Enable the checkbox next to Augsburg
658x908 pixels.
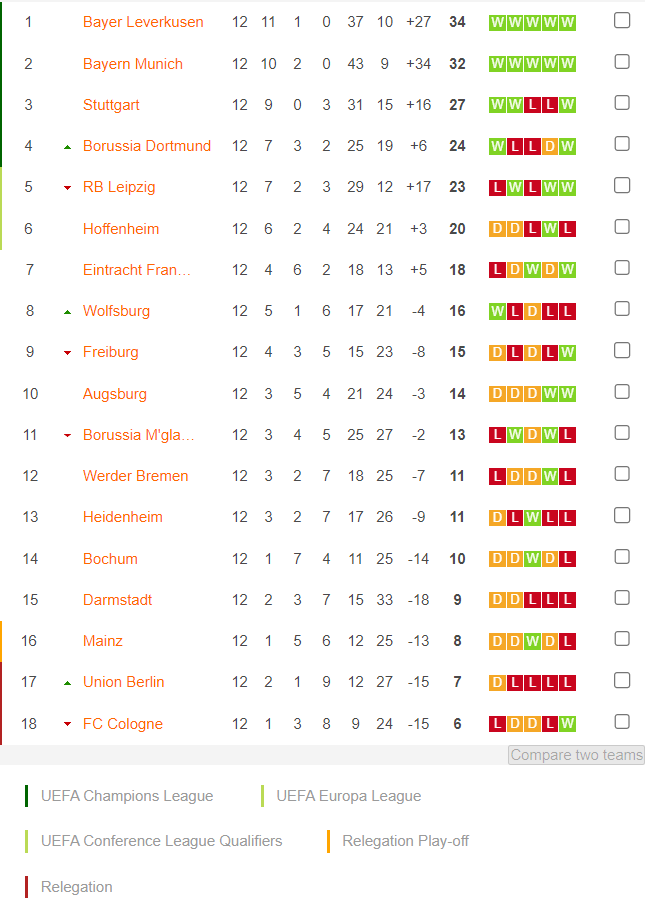(x=622, y=392)
